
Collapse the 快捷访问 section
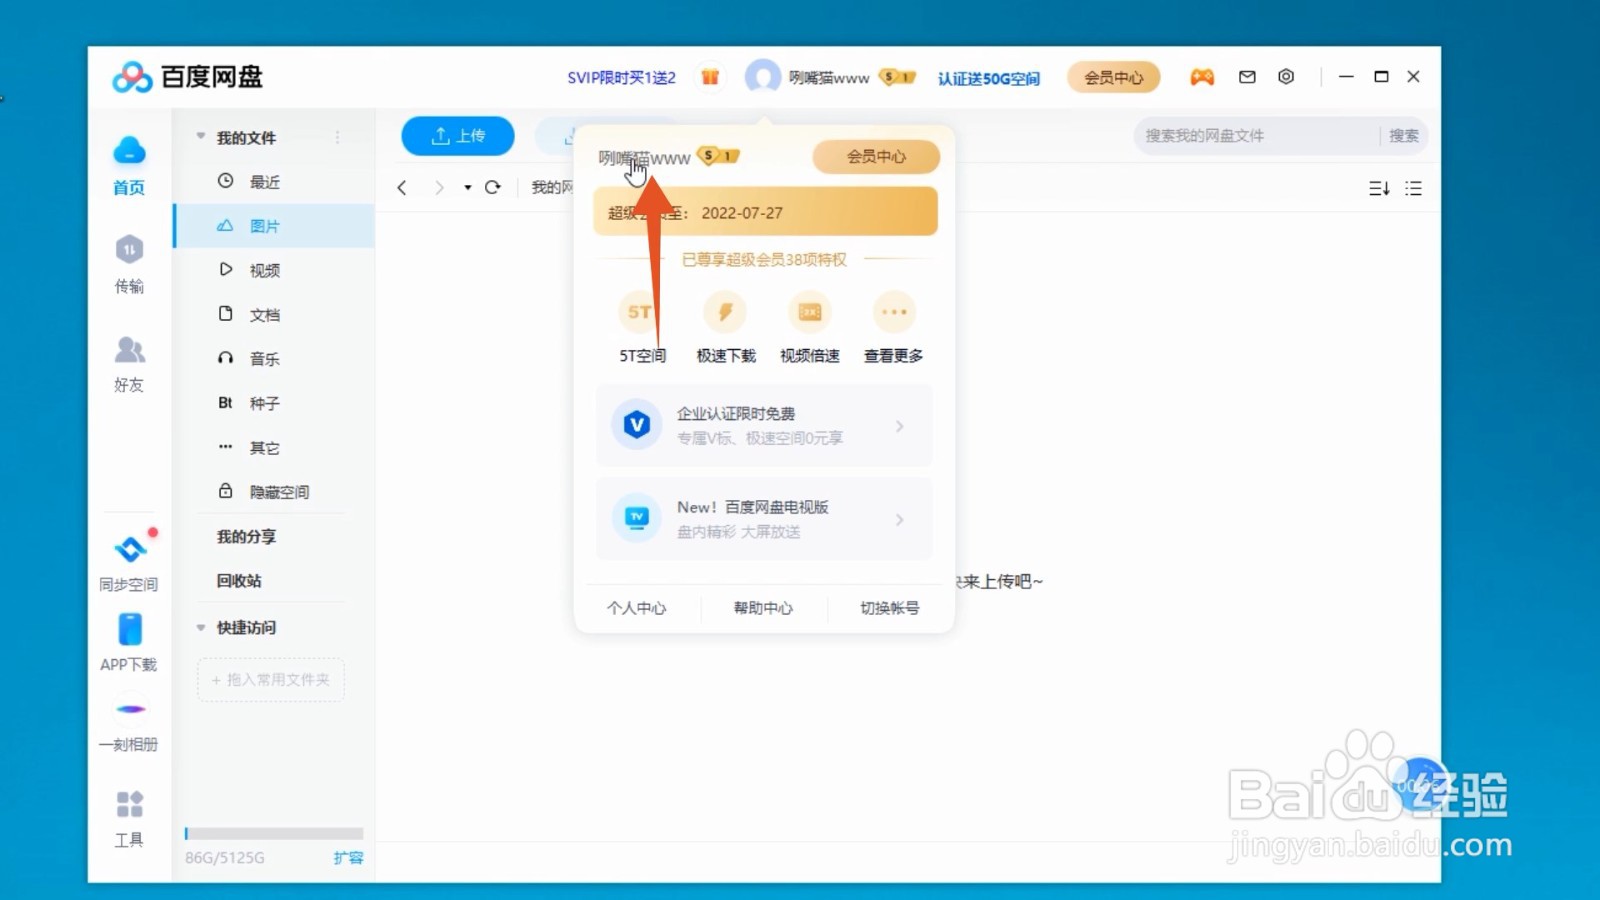click(x=200, y=627)
